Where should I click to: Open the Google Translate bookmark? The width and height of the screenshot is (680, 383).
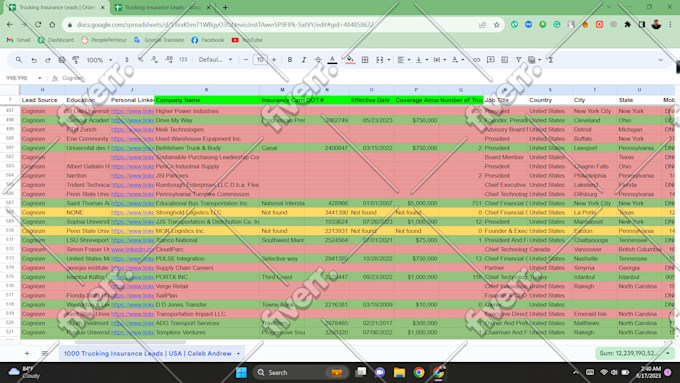(159, 40)
